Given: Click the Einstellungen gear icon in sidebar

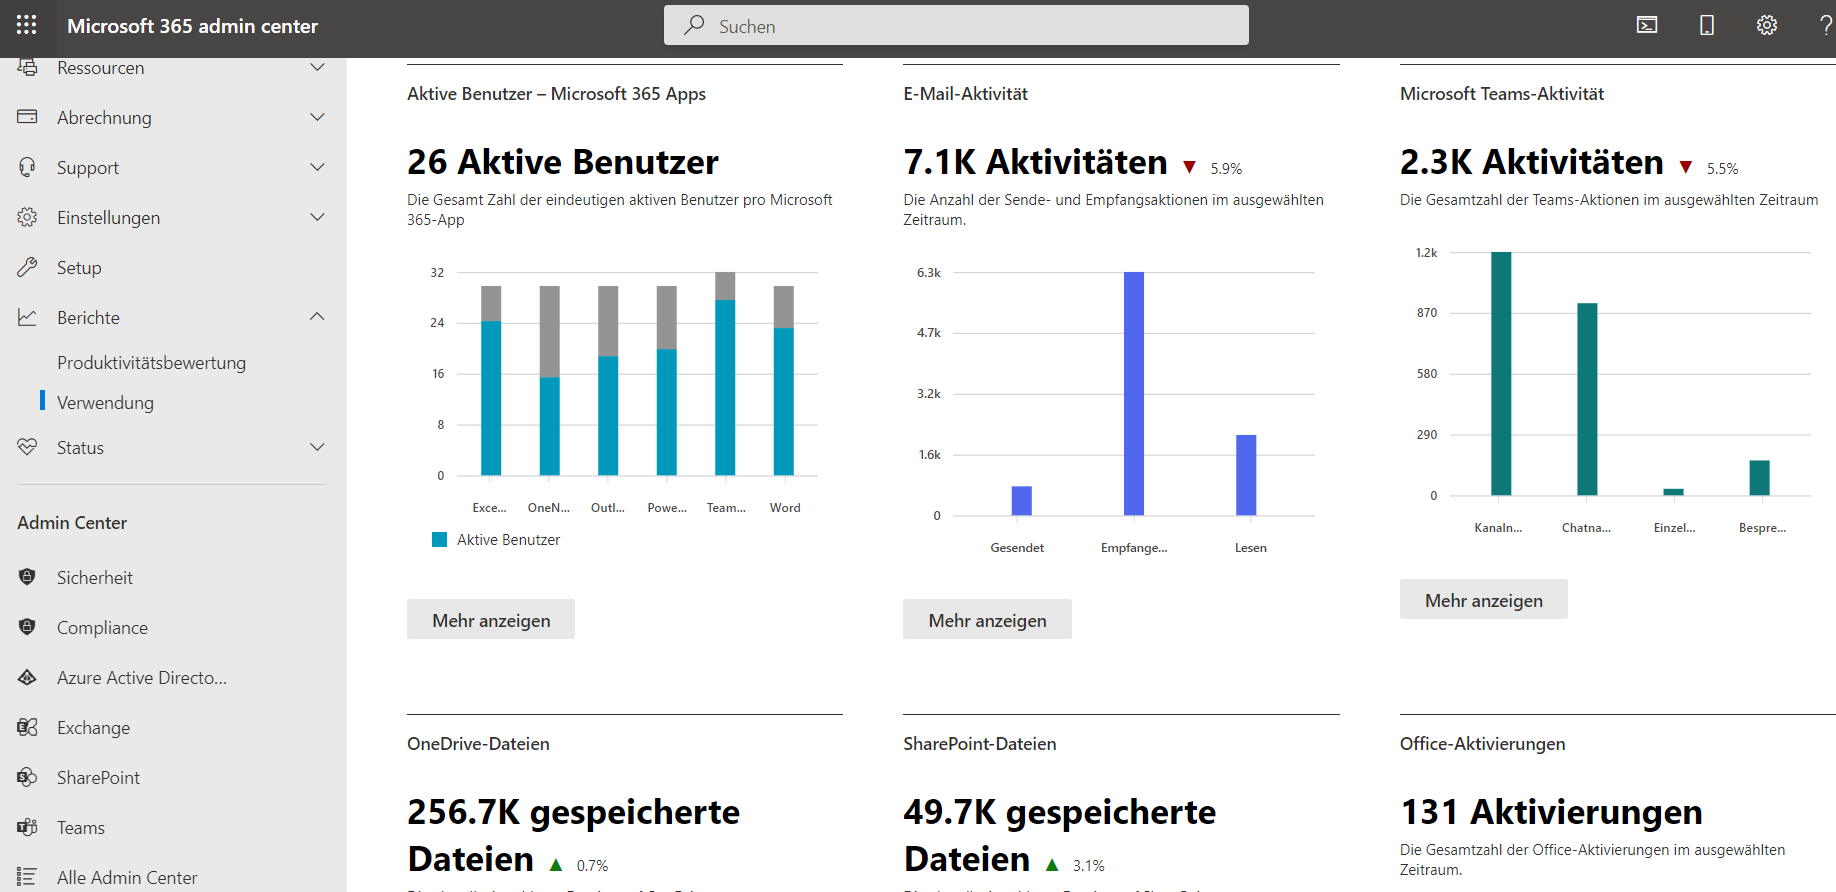Looking at the screenshot, I should coord(27,217).
